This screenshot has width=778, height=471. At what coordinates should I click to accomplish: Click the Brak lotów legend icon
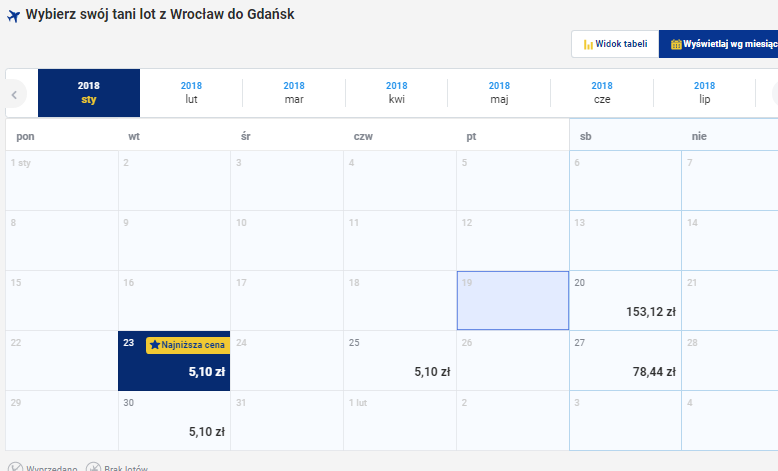[x=93, y=468]
